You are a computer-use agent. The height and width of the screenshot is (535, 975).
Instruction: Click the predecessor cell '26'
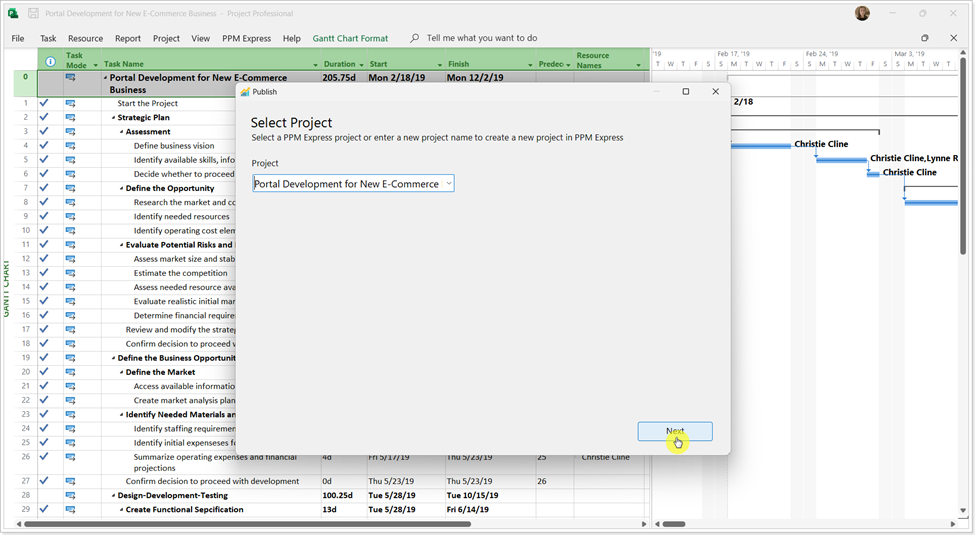click(x=542, y=482)
